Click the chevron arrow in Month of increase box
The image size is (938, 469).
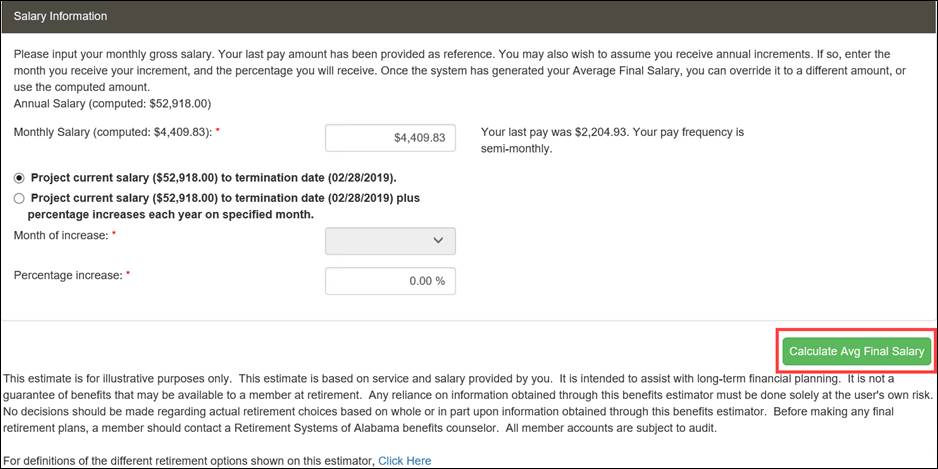point(438,240)
